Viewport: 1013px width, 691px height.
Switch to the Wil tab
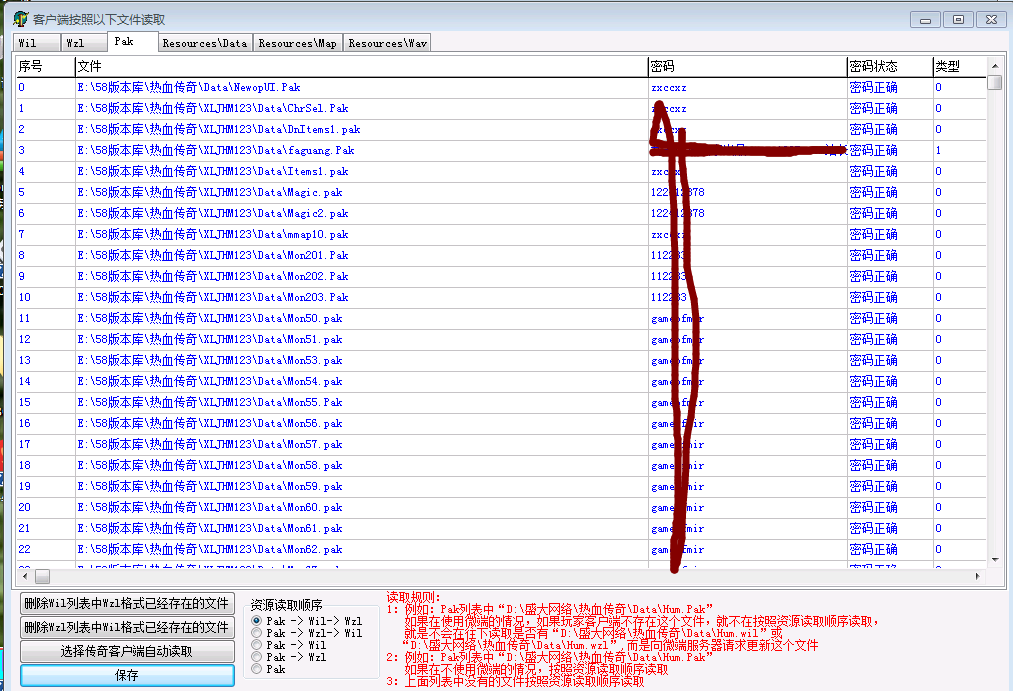pyautogui.click(x=37, y=43)
